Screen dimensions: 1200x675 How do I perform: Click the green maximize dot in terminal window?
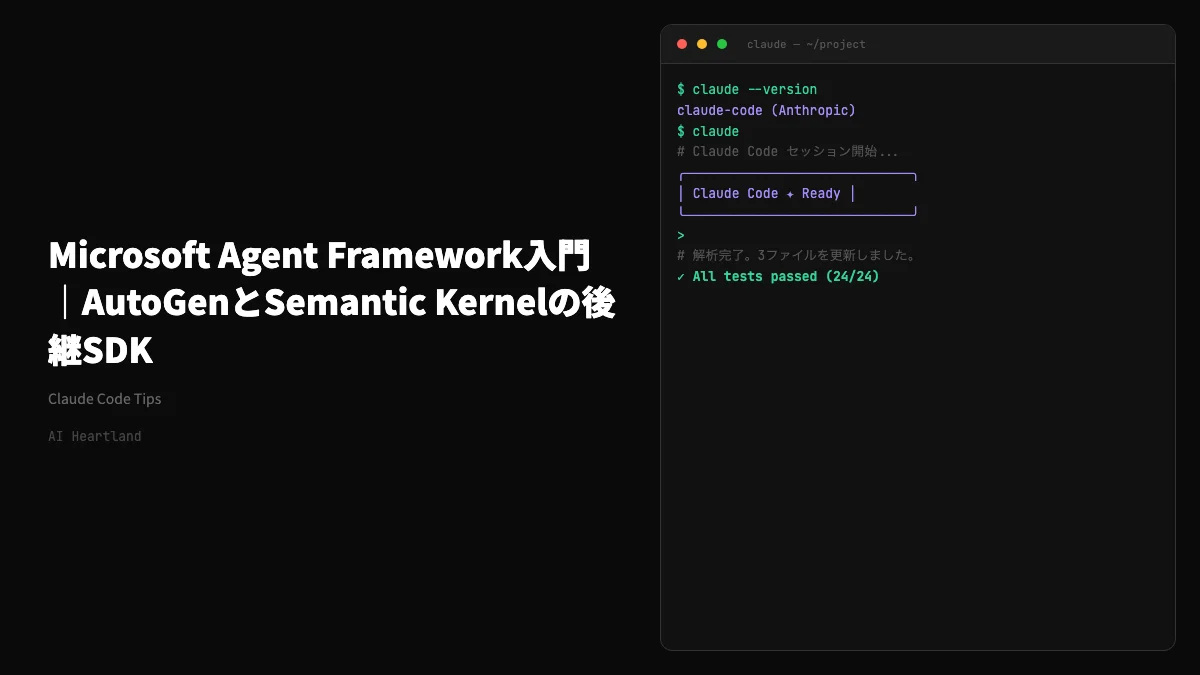[722, 44]
